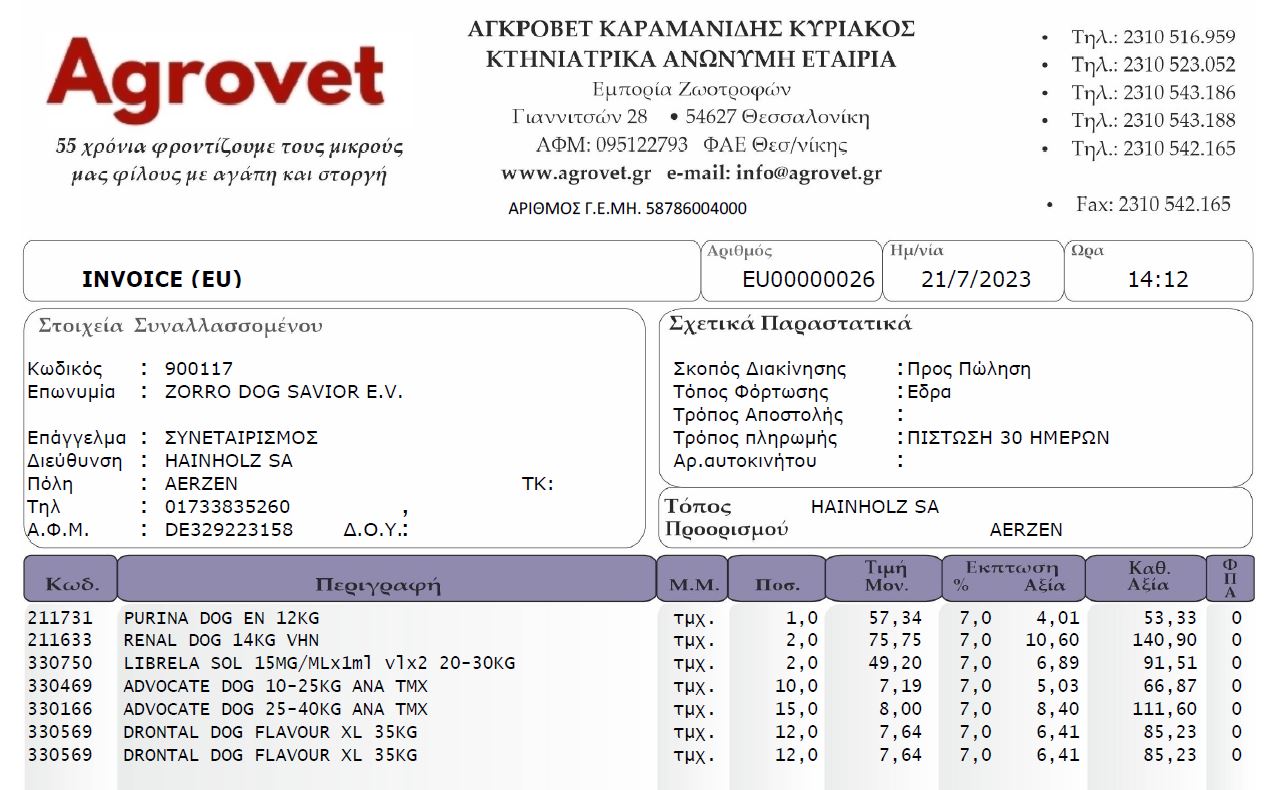Click the Ποσ. column header

(776, 578)
